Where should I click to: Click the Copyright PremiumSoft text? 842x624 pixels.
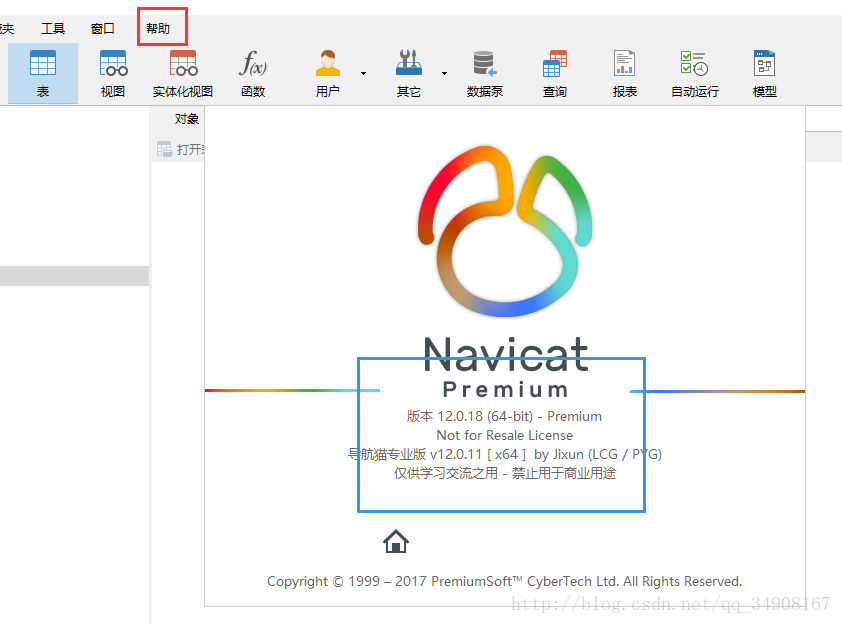click(504, 581)
